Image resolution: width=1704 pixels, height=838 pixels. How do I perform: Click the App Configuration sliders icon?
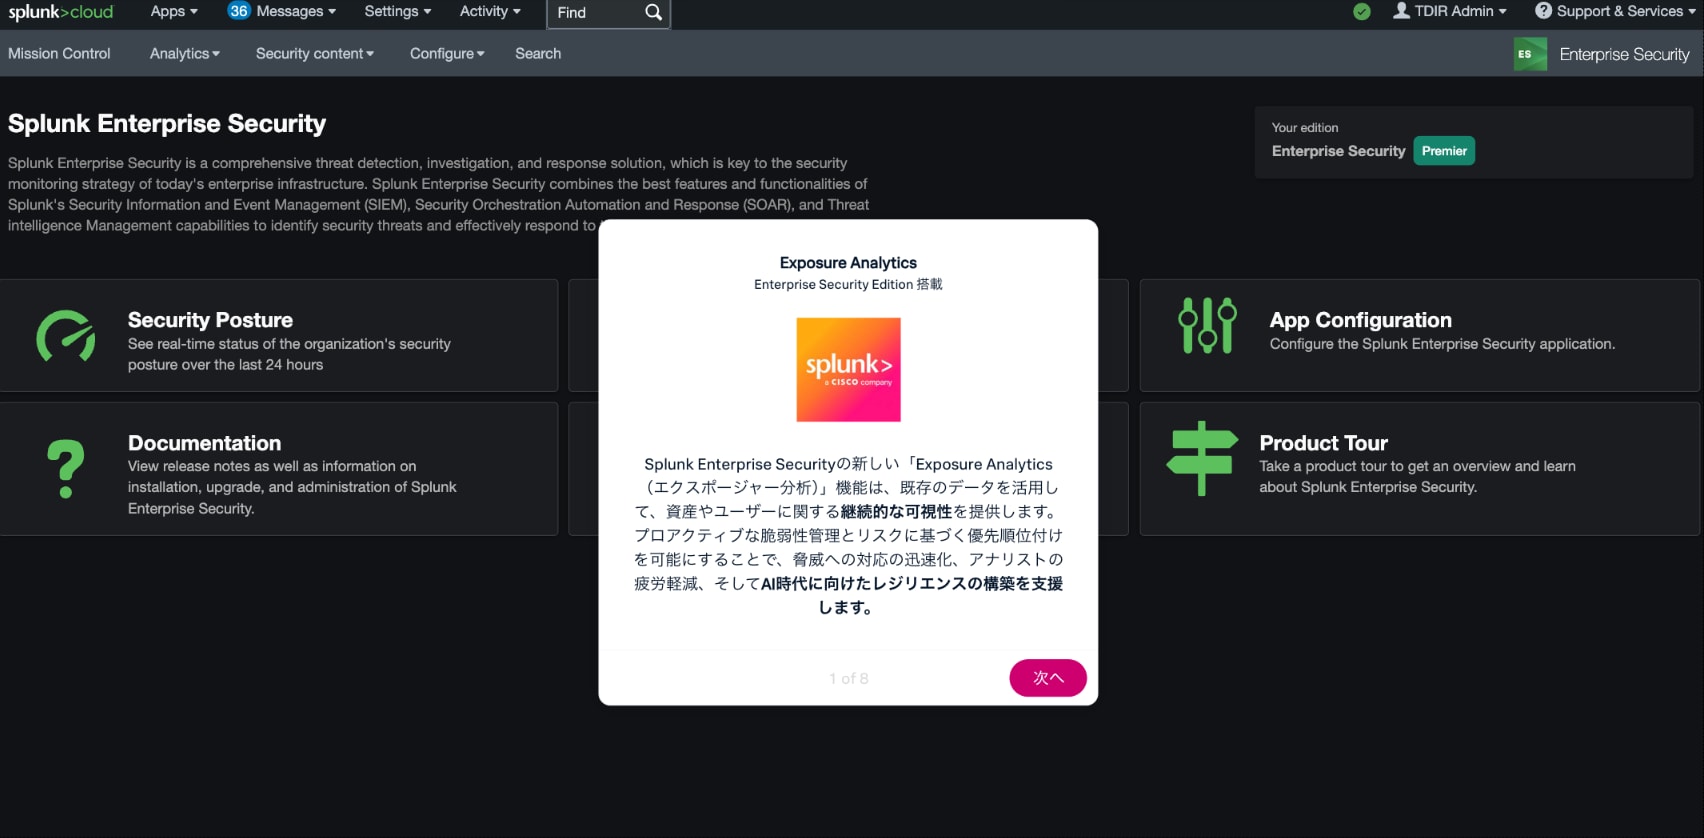pyautogui.click(x=1207, y=325)
